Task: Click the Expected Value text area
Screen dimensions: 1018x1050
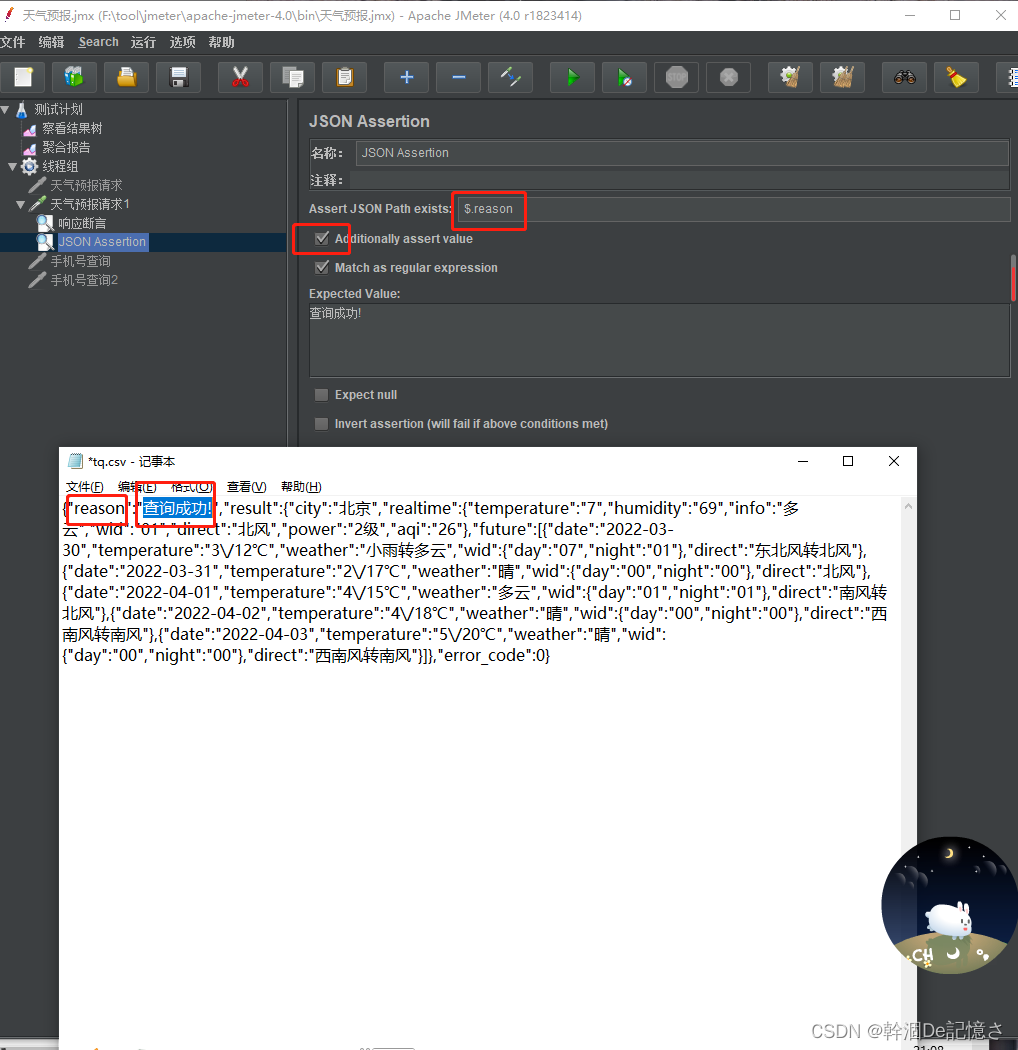Action: click(x=659, y=340)
